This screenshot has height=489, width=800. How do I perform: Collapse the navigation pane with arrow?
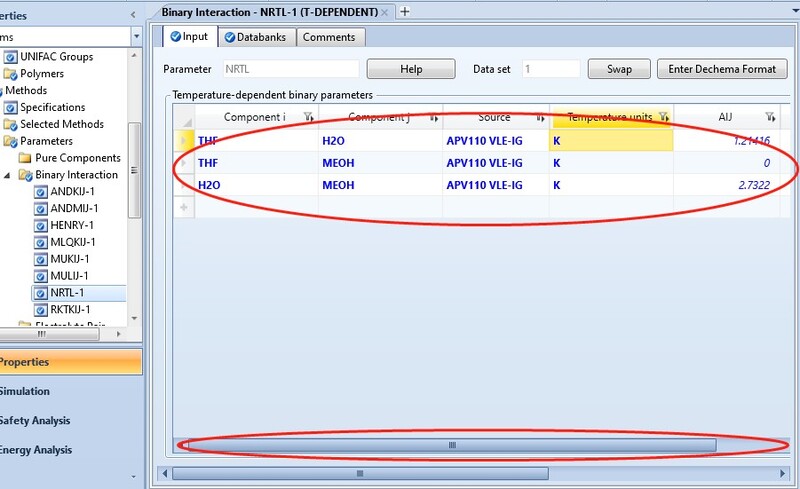click(133, 15)
